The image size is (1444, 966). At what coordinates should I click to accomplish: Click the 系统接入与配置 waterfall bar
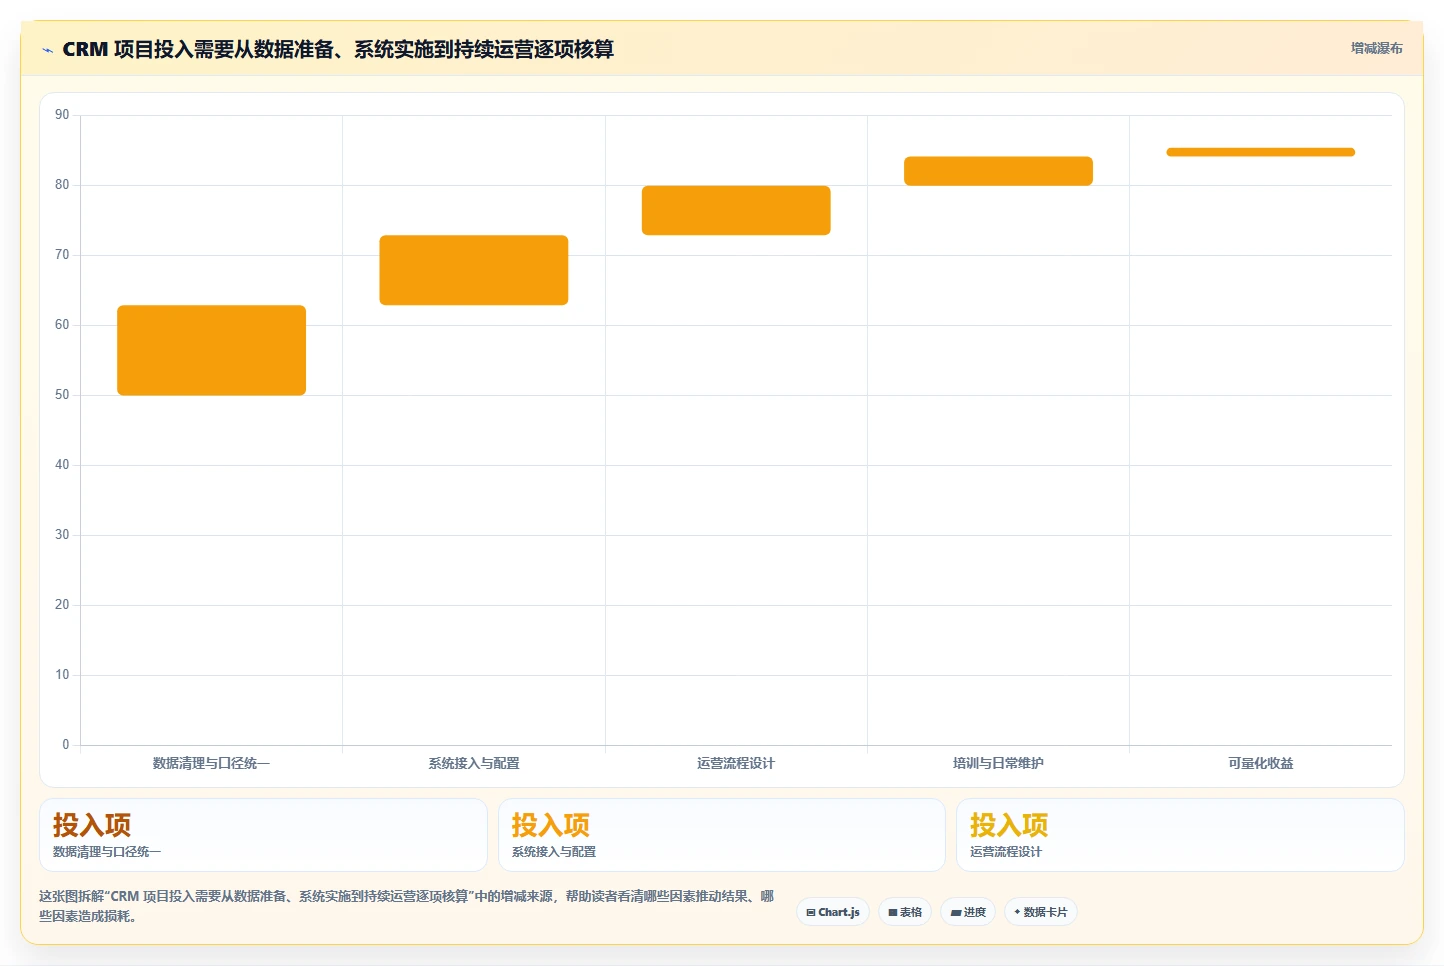tap(474, 270)
